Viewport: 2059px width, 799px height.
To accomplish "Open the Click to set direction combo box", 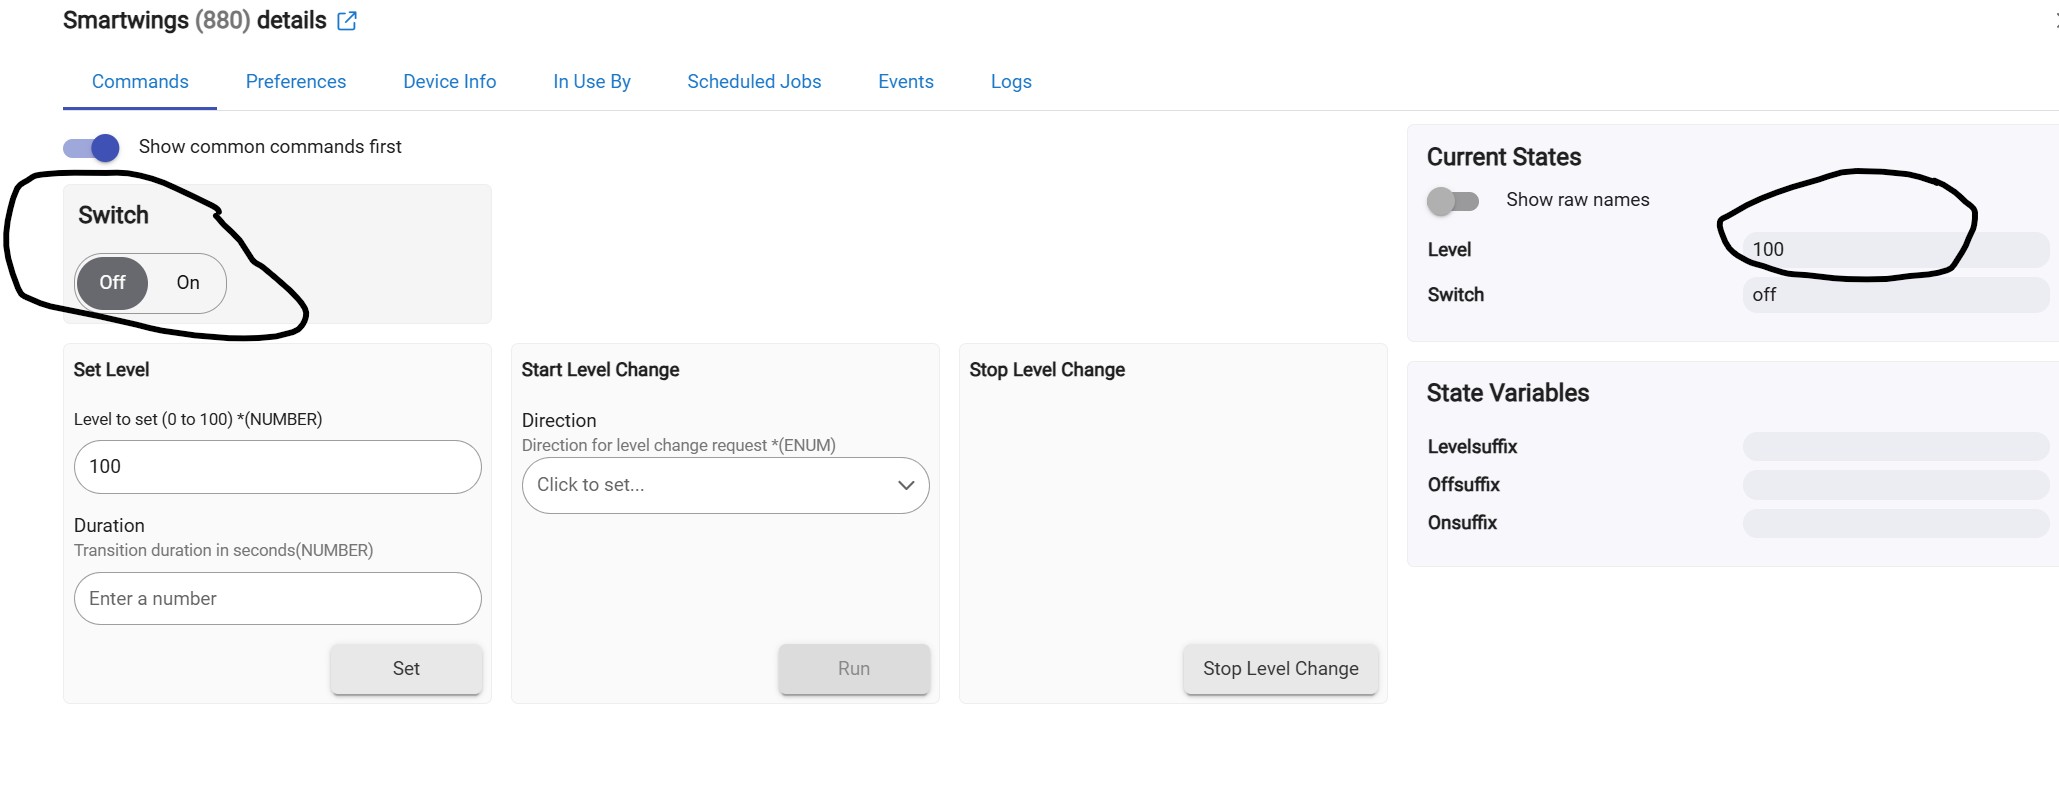I will click(710, 485).
